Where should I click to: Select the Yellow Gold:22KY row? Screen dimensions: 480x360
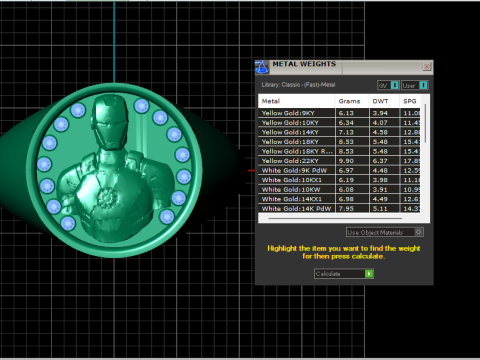pyautogui.click(x=339, y=161)
